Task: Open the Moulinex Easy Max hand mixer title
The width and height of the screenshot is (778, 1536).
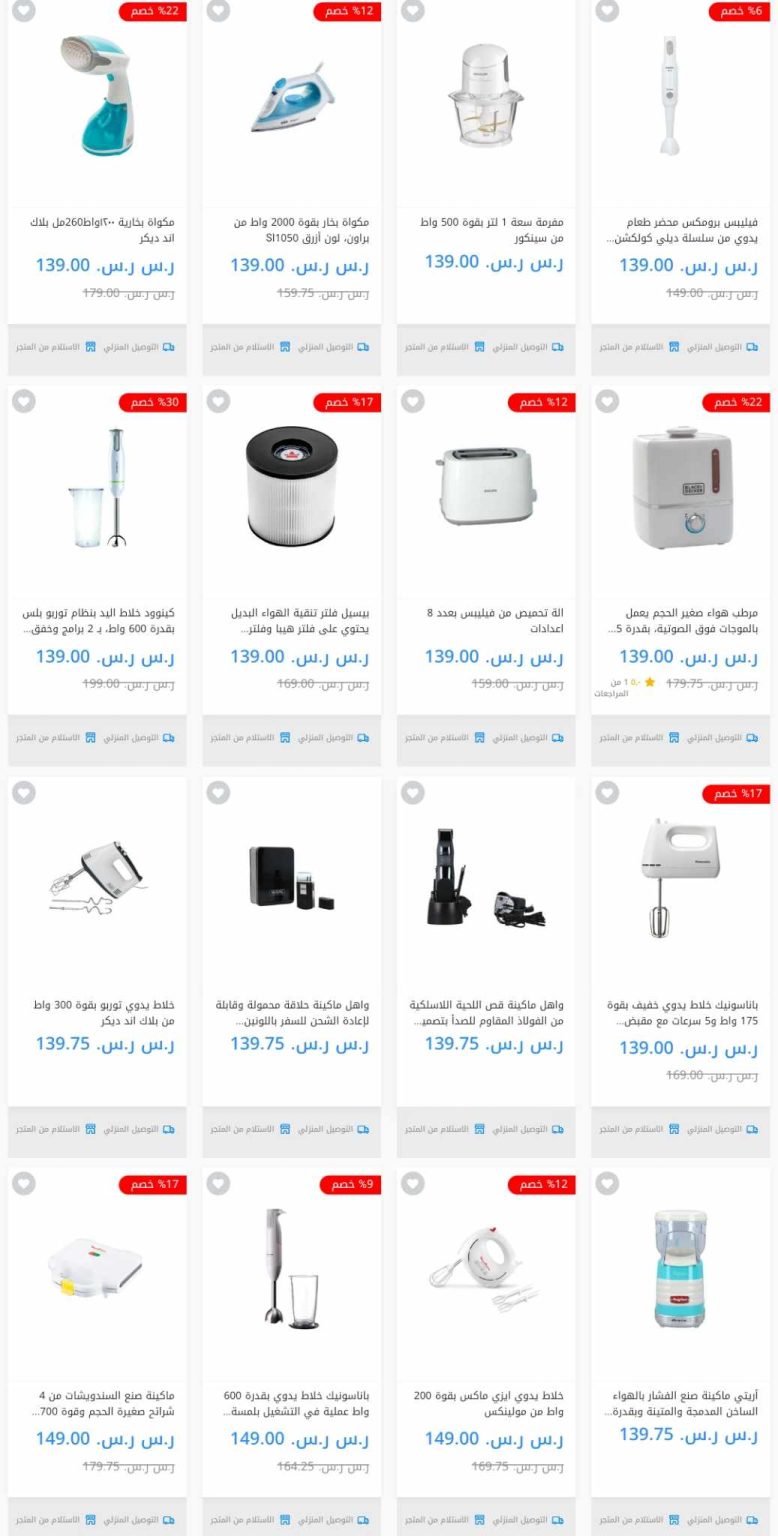Action: (488, 1403)
